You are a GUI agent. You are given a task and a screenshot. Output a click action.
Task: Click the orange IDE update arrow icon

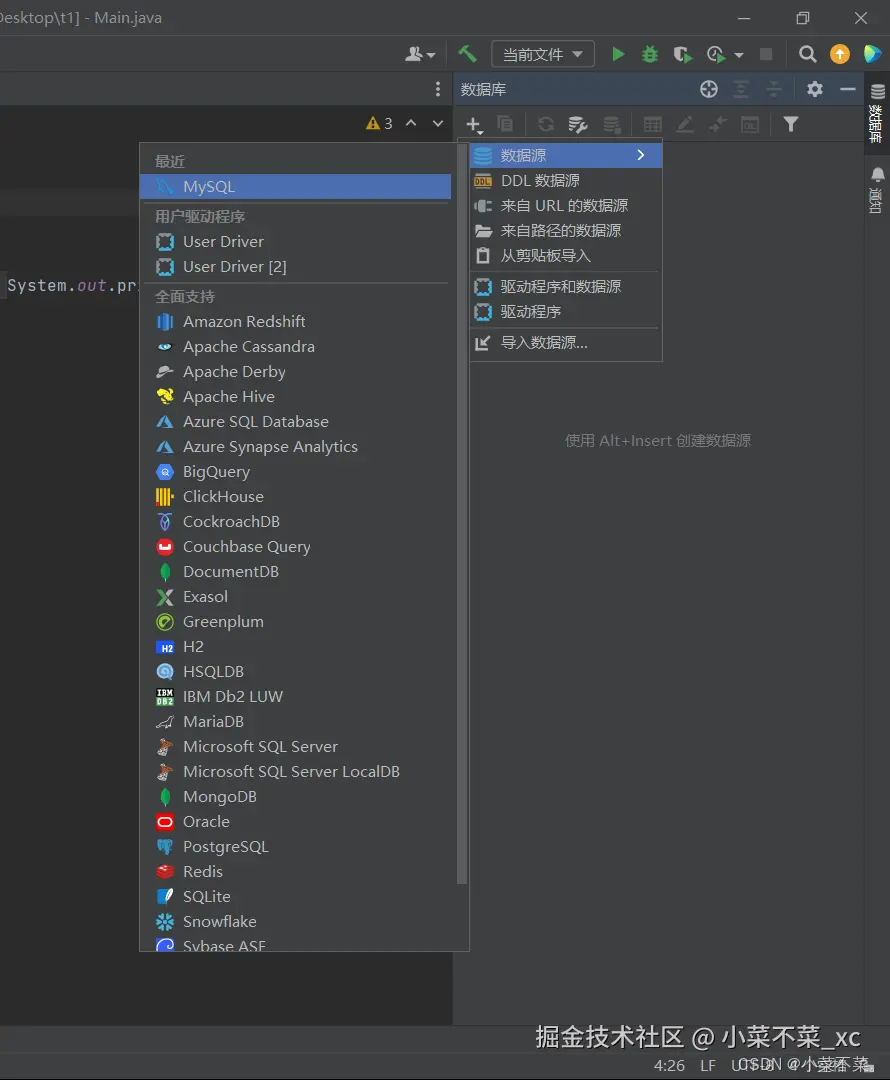840,54
